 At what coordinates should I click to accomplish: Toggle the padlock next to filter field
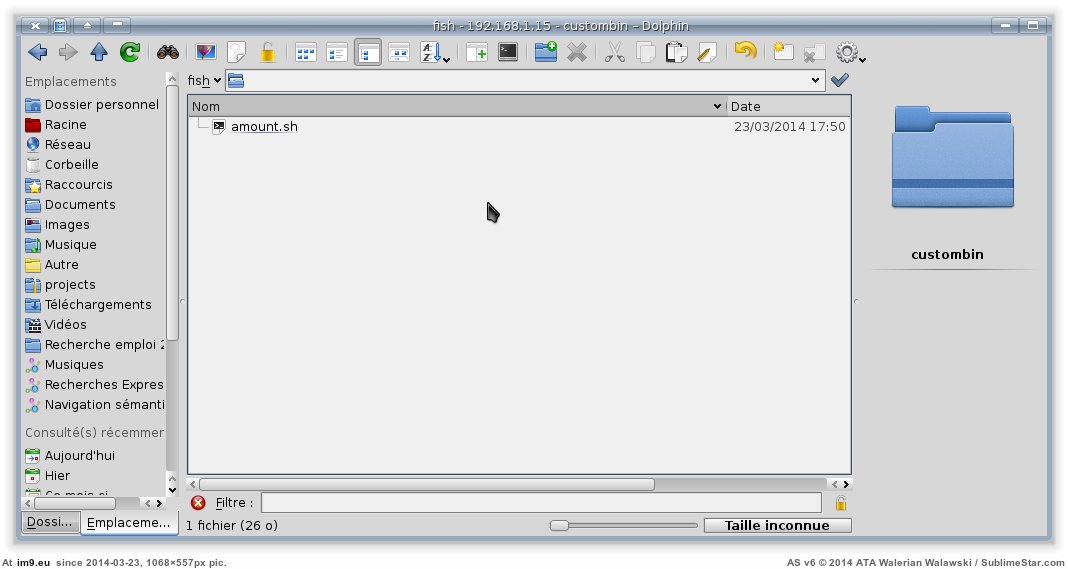pyautogui.click(x=841, y=503)
